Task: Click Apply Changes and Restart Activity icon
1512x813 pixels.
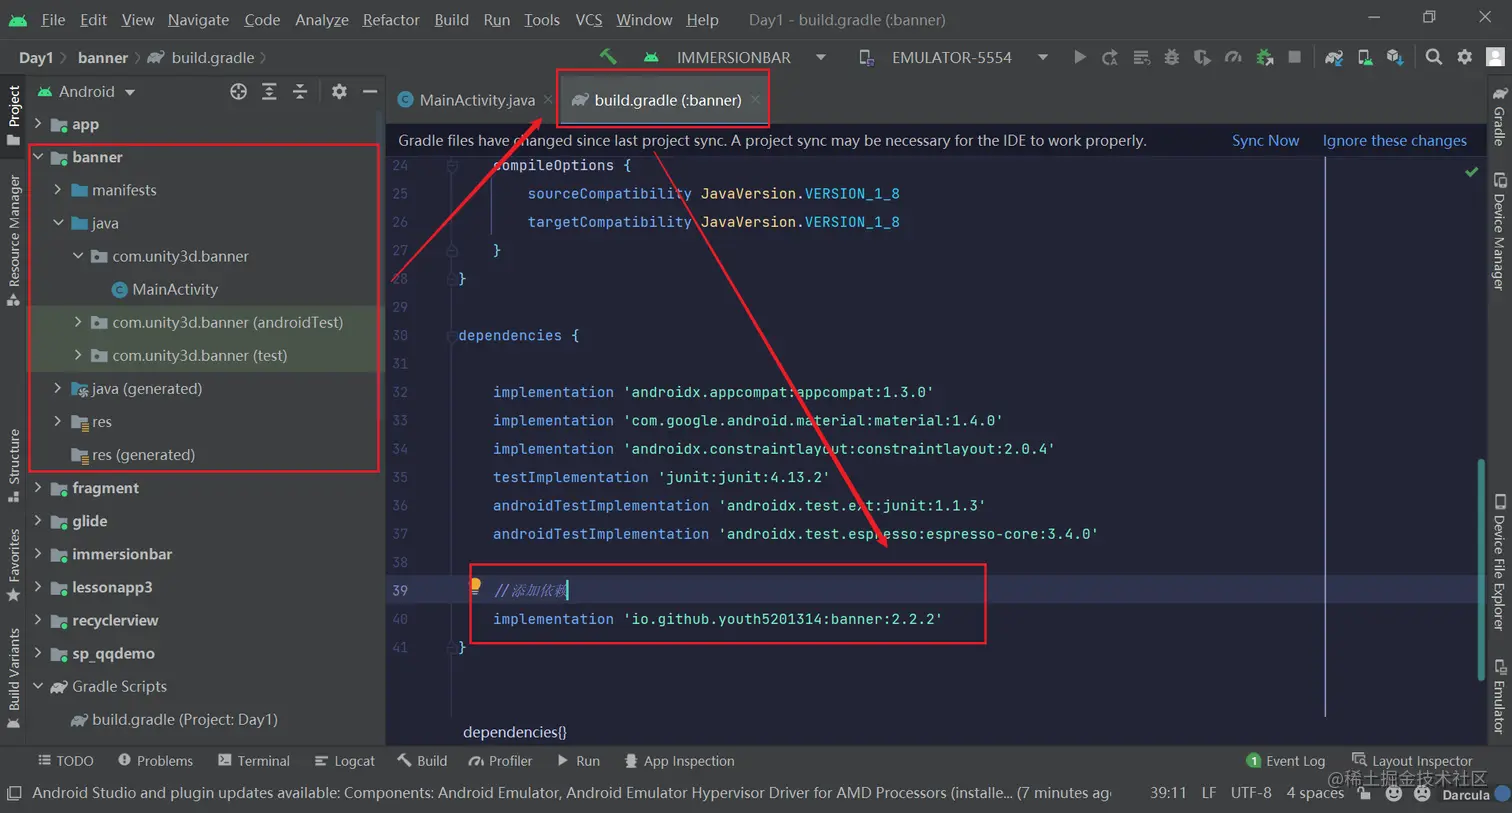Action: pyautogui.click(x=1110, y=57)
